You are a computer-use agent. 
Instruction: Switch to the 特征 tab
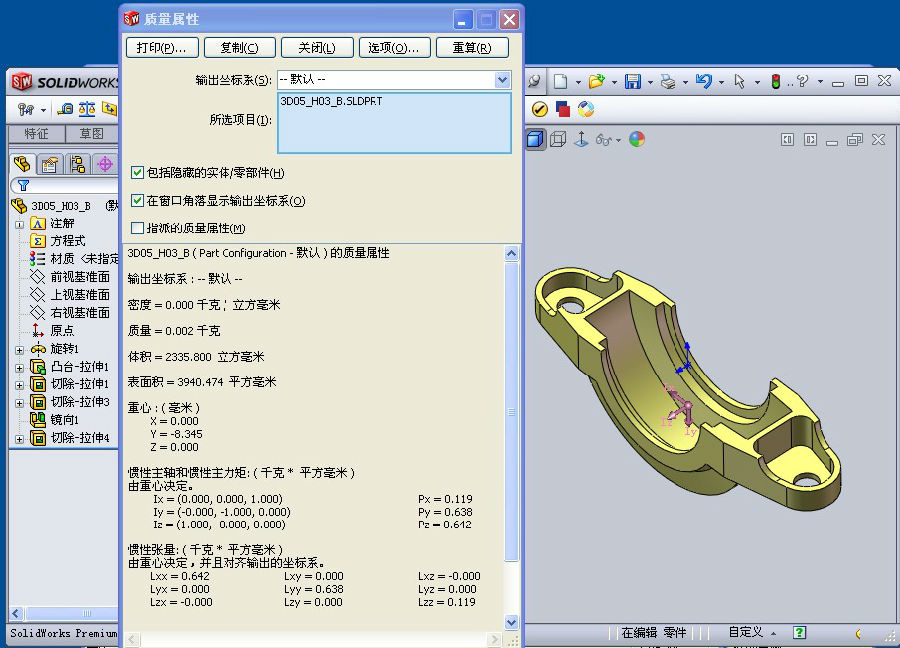point(36,134)
